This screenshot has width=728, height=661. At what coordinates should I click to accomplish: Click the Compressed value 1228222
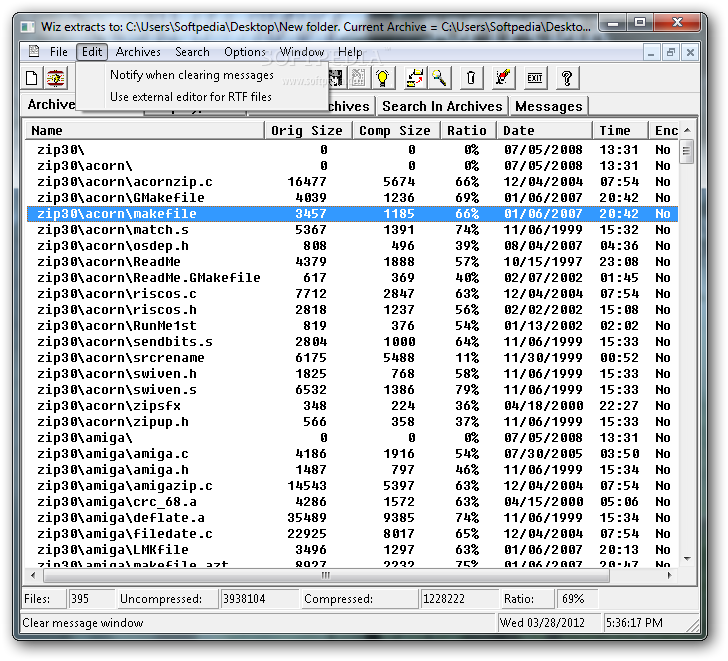pos(459,599)
